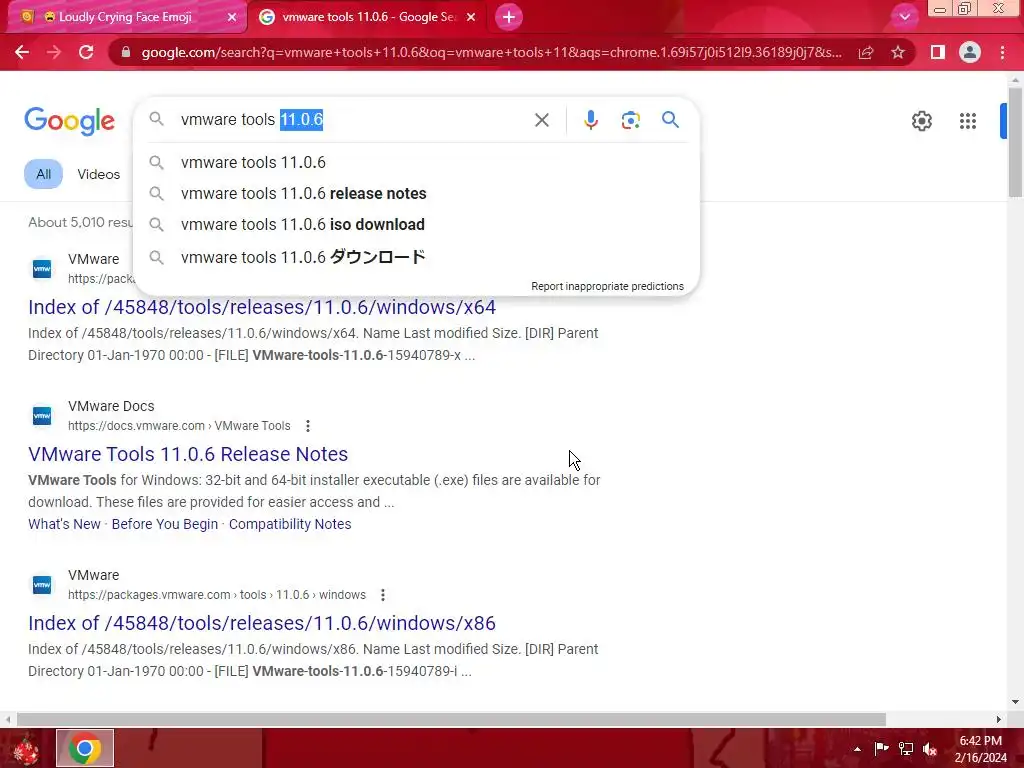Share this page from address bar
Screen dimensions: 1024x768
pyautogui.click(x=866, y=52)
